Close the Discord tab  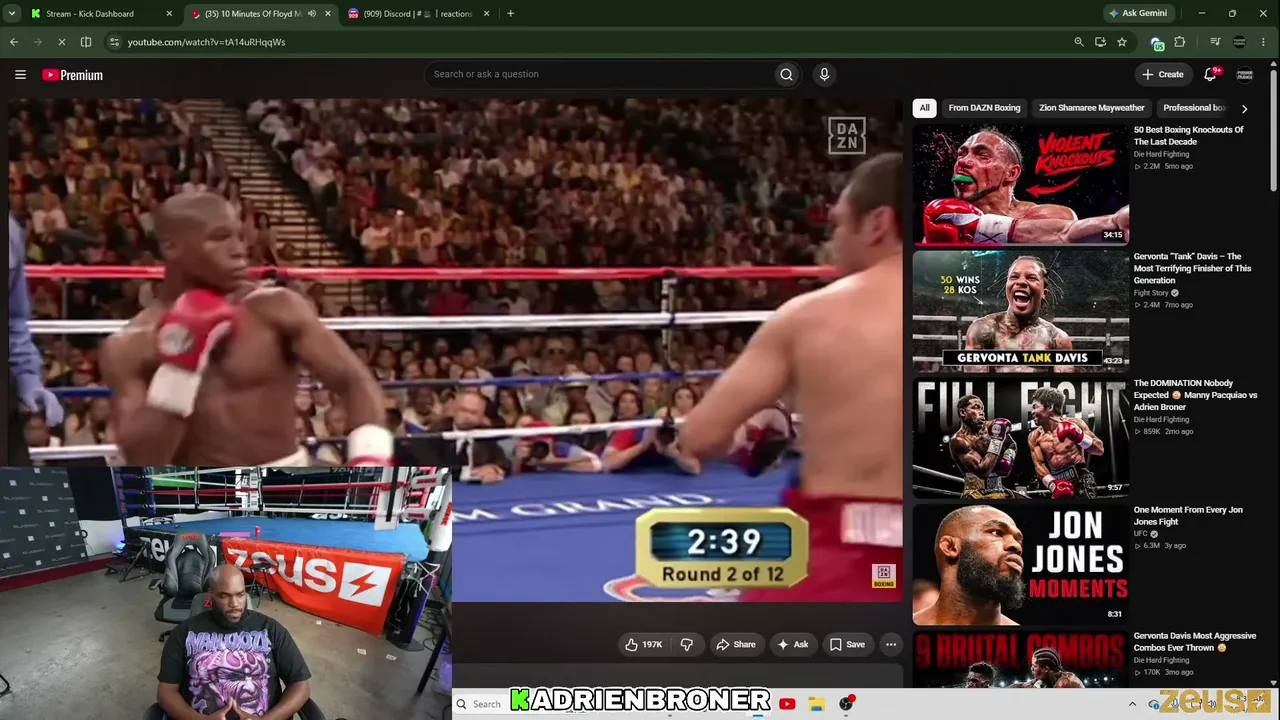[x=487, y=14]
